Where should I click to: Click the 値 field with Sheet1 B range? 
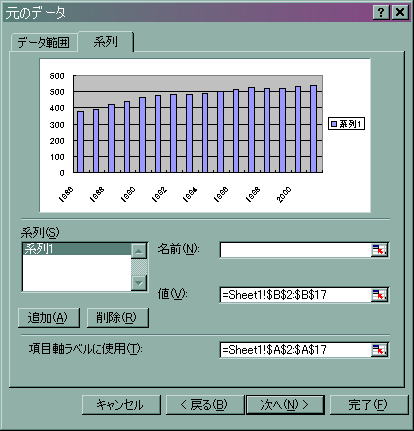click(296, 295)
